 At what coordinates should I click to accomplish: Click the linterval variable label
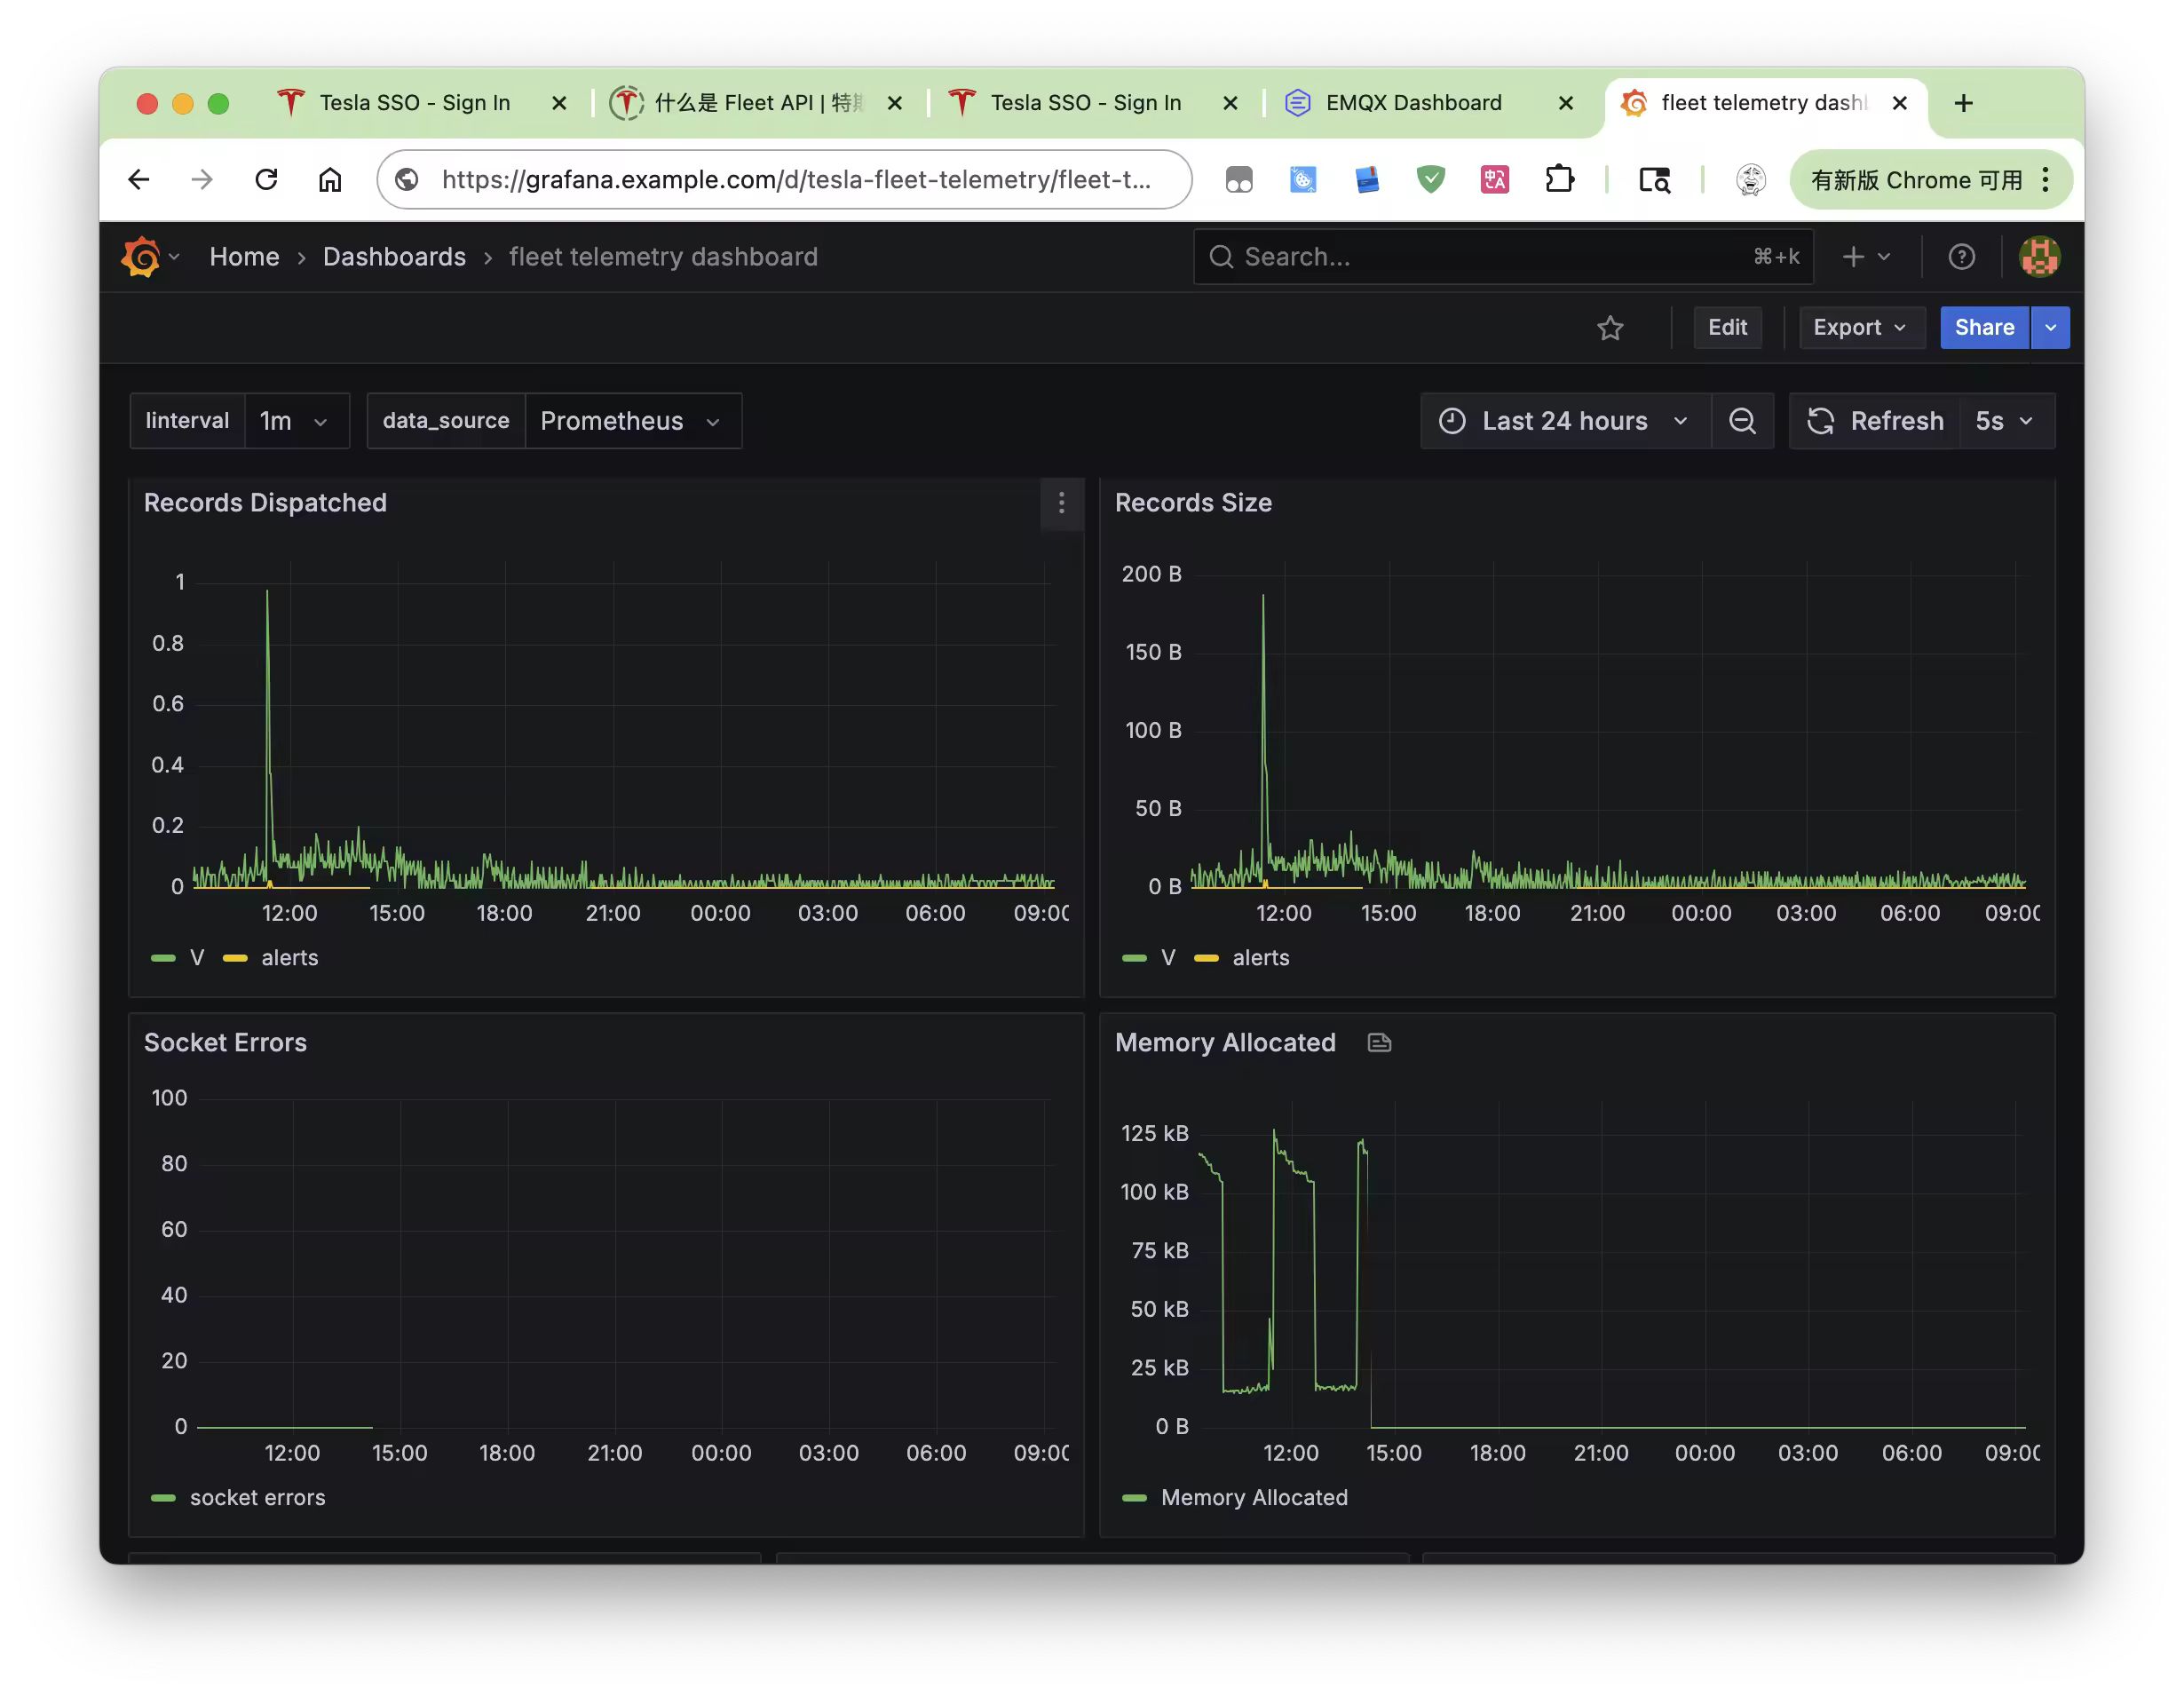[x=187, y=421]
